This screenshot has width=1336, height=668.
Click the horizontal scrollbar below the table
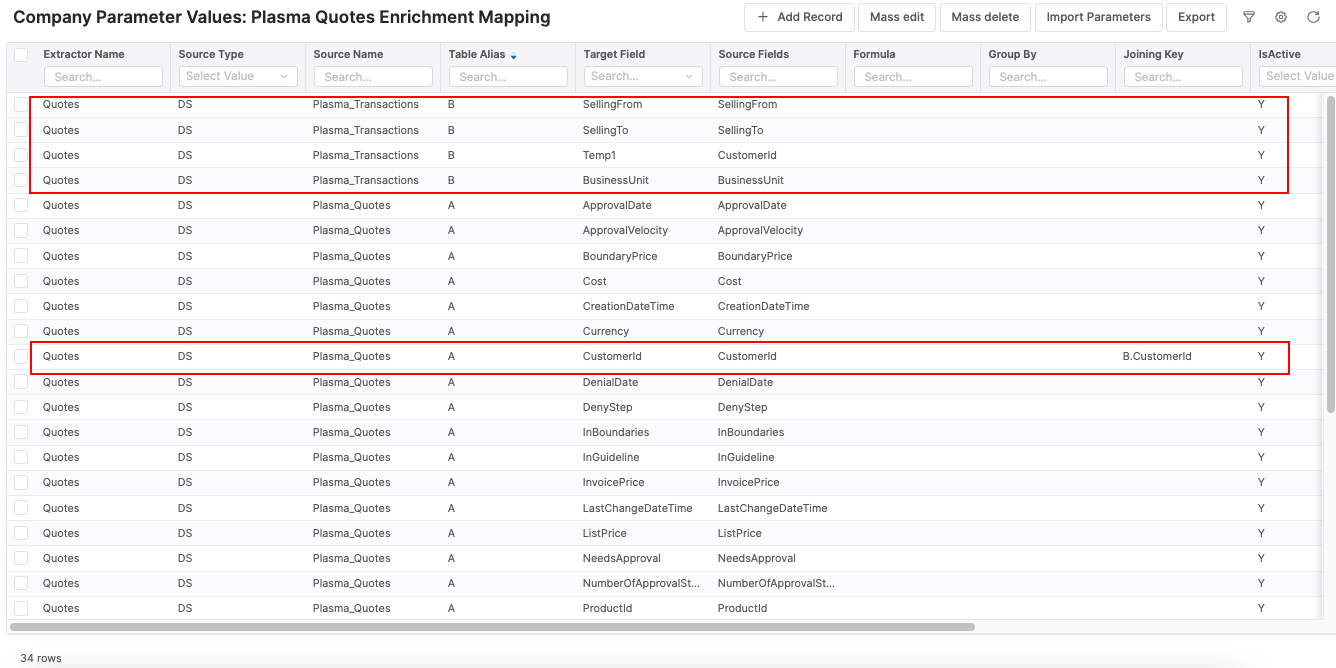tap(490, 626)
